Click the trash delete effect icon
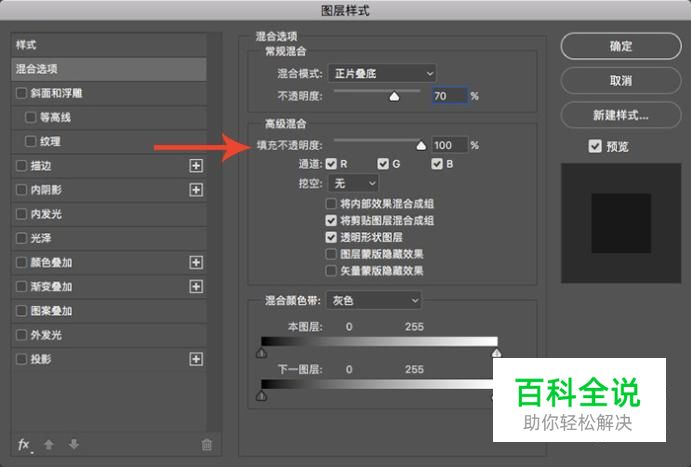The width and height of the screenshot is (691, 467). click(207, 445)
